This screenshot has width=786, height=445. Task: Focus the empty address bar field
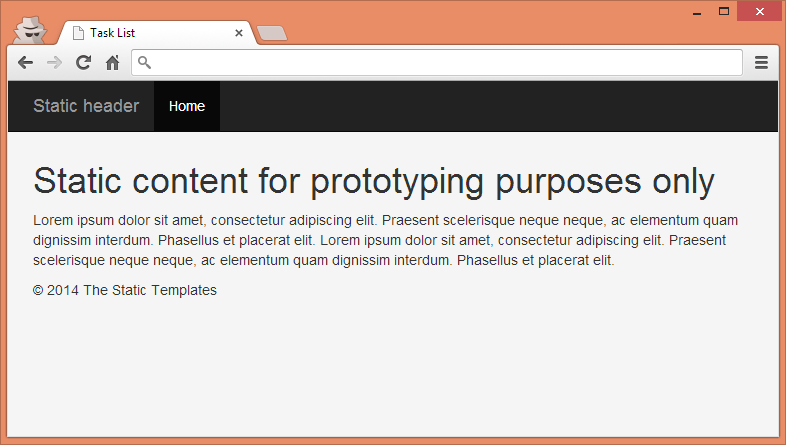pyautogui.click(x=437, y=63)
